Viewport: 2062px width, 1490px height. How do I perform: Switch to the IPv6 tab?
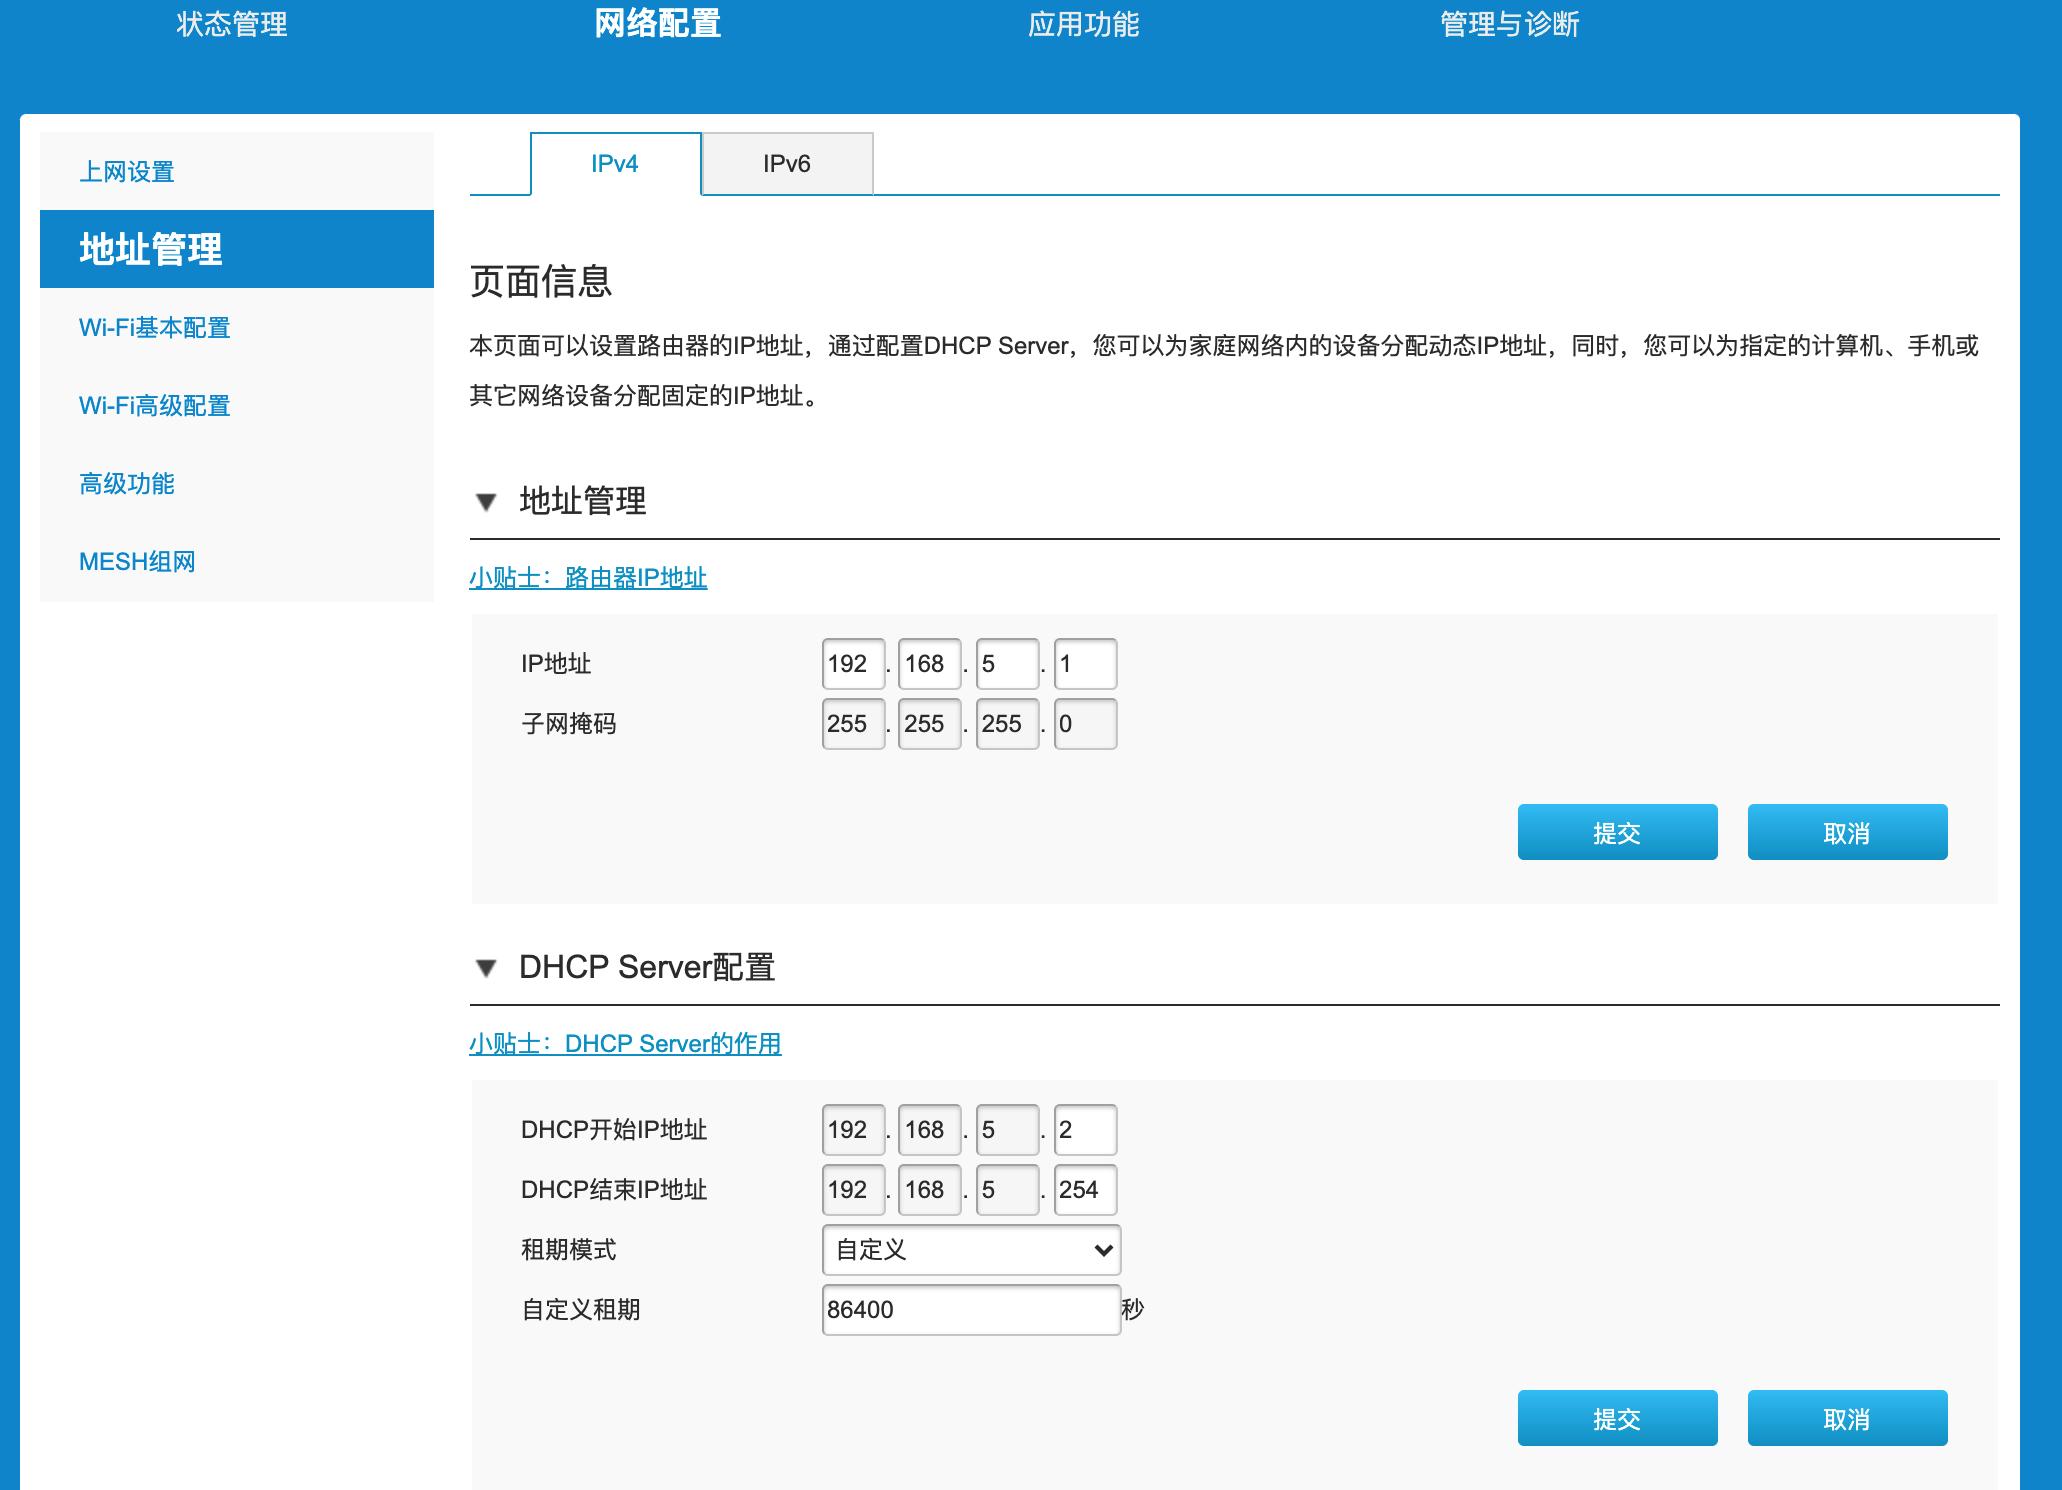[x=788, y=162]
